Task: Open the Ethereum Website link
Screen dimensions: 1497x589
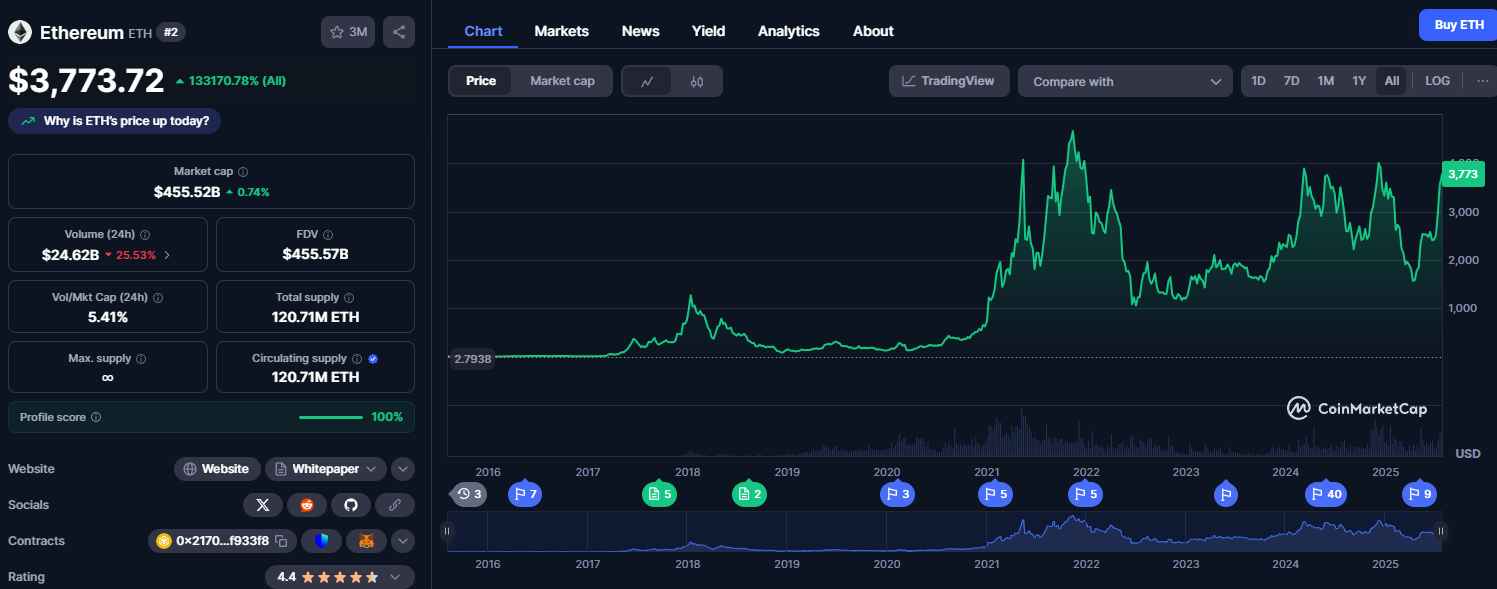Action: 217,469
